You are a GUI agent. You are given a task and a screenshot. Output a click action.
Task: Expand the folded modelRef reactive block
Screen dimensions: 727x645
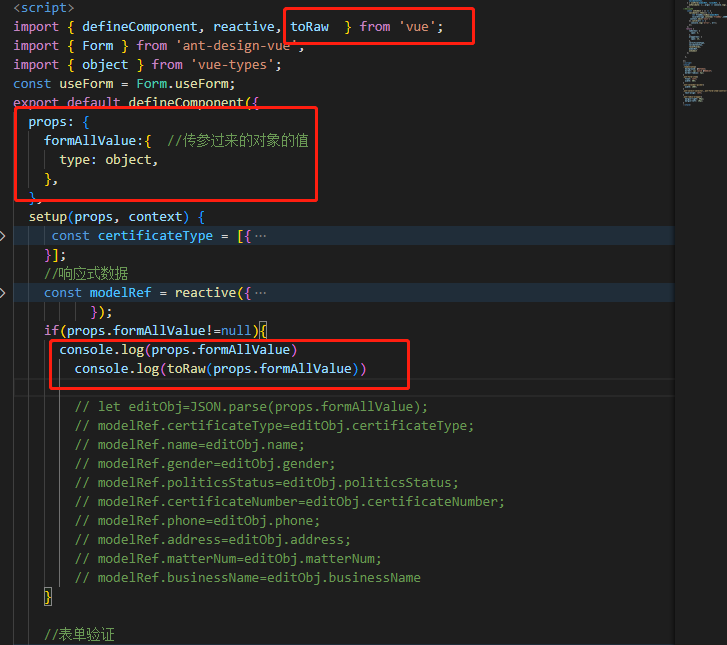[5, 293]
